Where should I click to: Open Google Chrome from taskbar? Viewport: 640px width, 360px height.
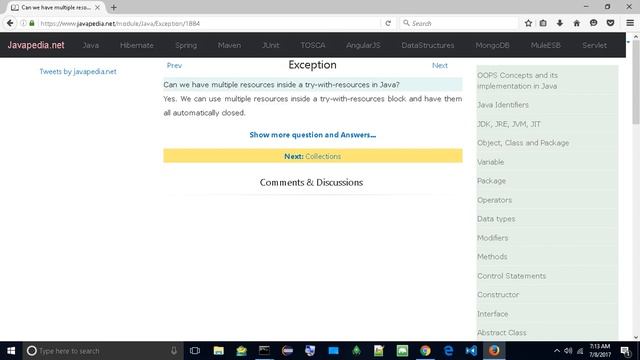pos(425,351)
